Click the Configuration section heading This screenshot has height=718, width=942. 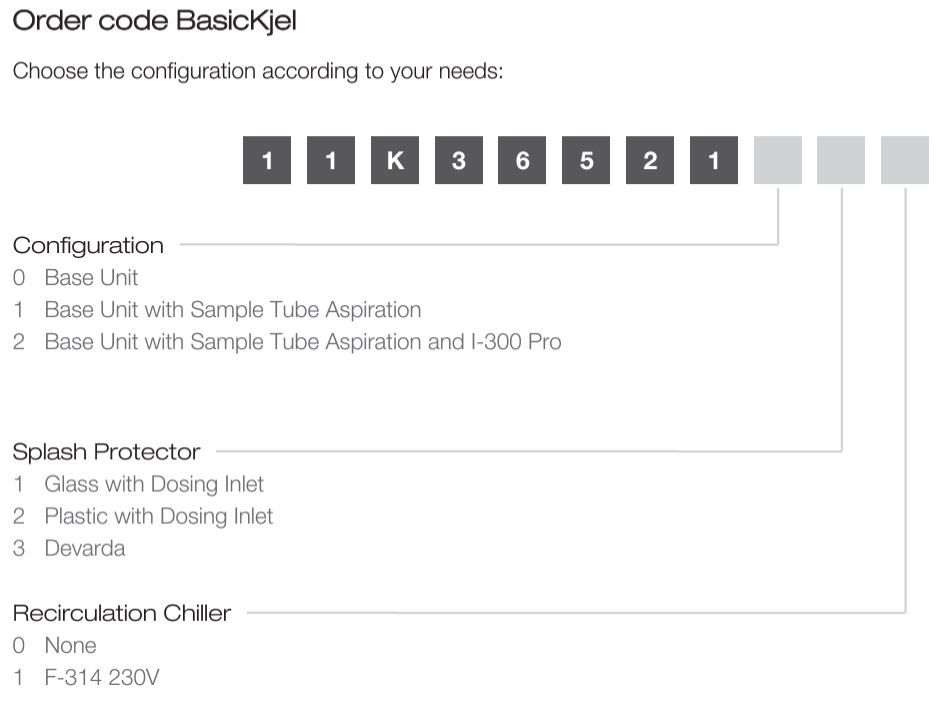(x=88, y=245)
